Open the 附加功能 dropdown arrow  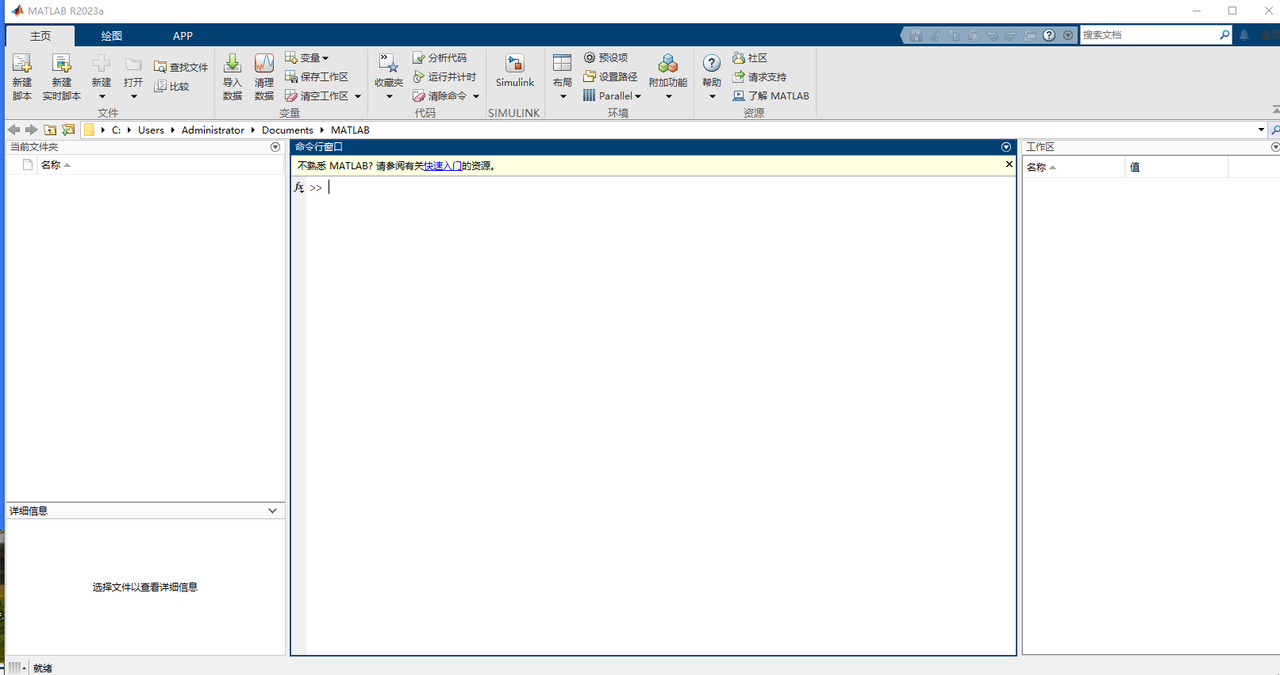(668, 97)
